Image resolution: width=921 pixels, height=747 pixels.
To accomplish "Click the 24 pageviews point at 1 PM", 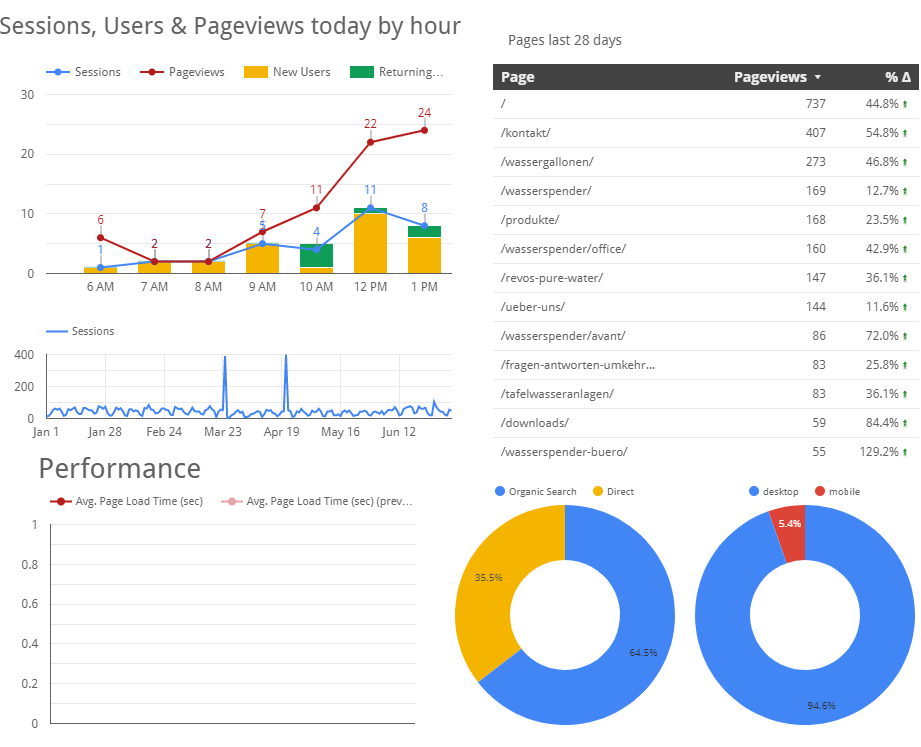I will 424,130.
